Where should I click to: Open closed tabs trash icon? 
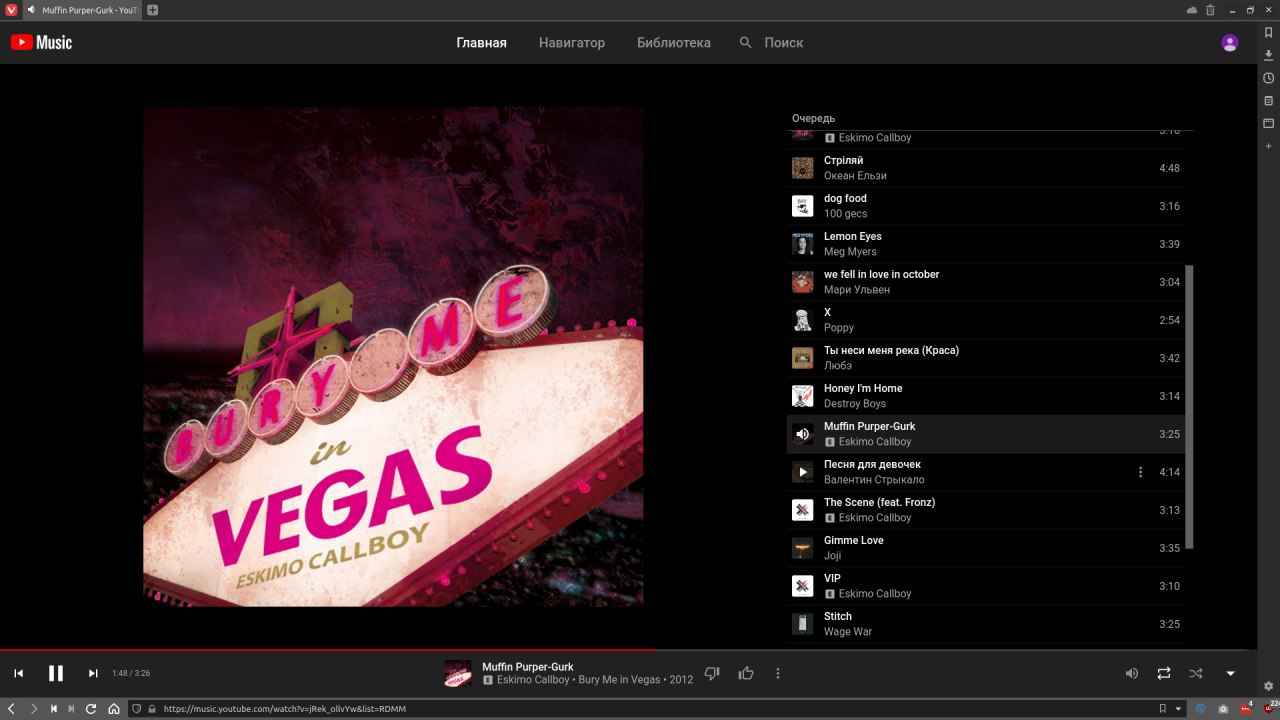[1210, 10]
